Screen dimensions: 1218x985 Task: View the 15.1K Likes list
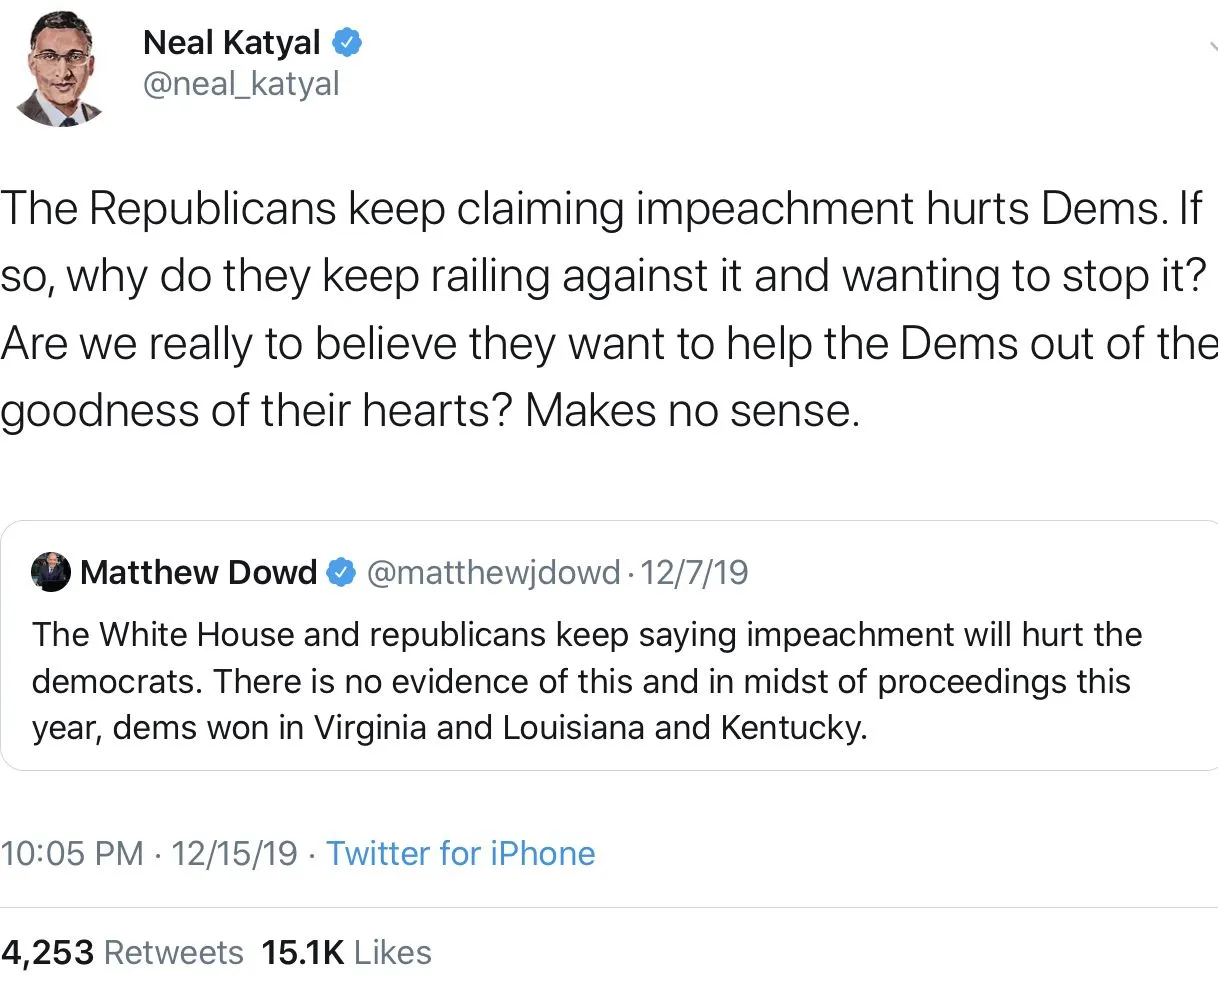point(346,952)
